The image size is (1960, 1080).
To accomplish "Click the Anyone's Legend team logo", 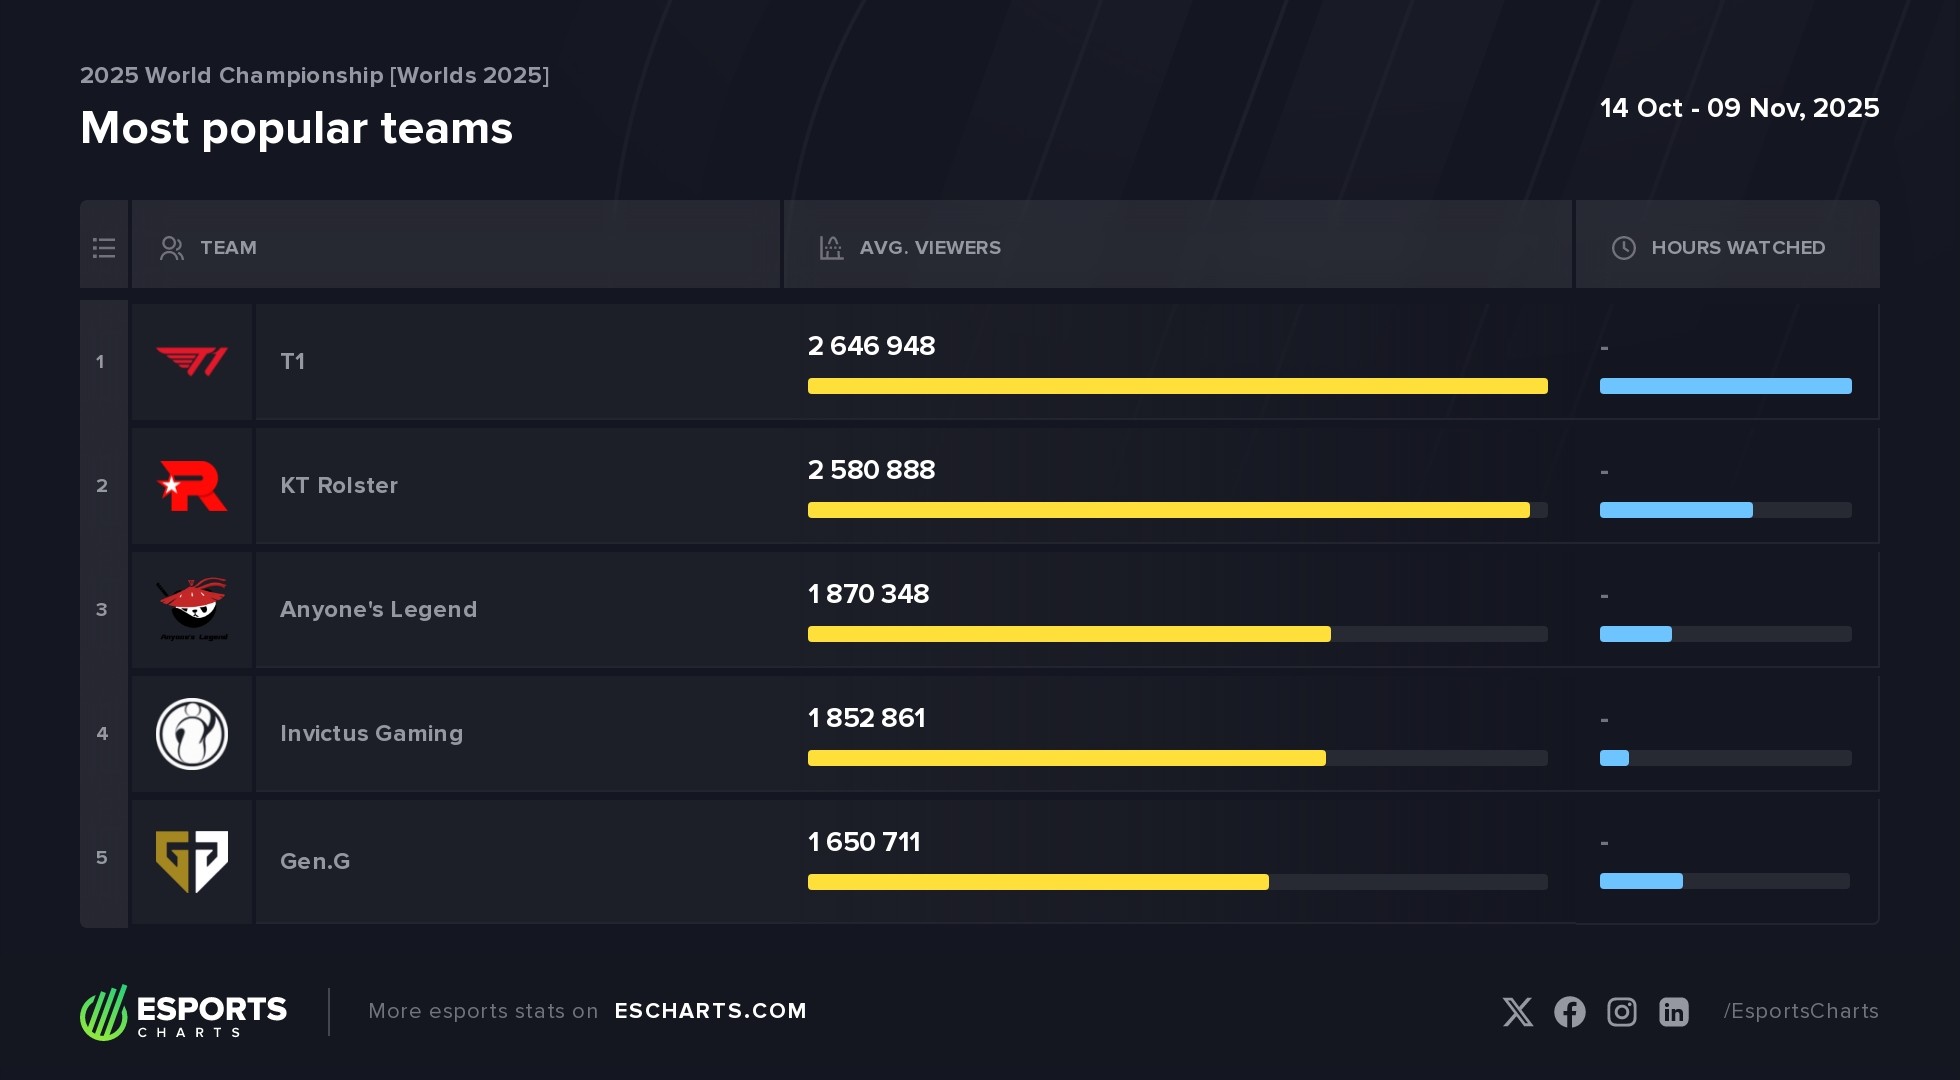I will click(x=192, y=608).
